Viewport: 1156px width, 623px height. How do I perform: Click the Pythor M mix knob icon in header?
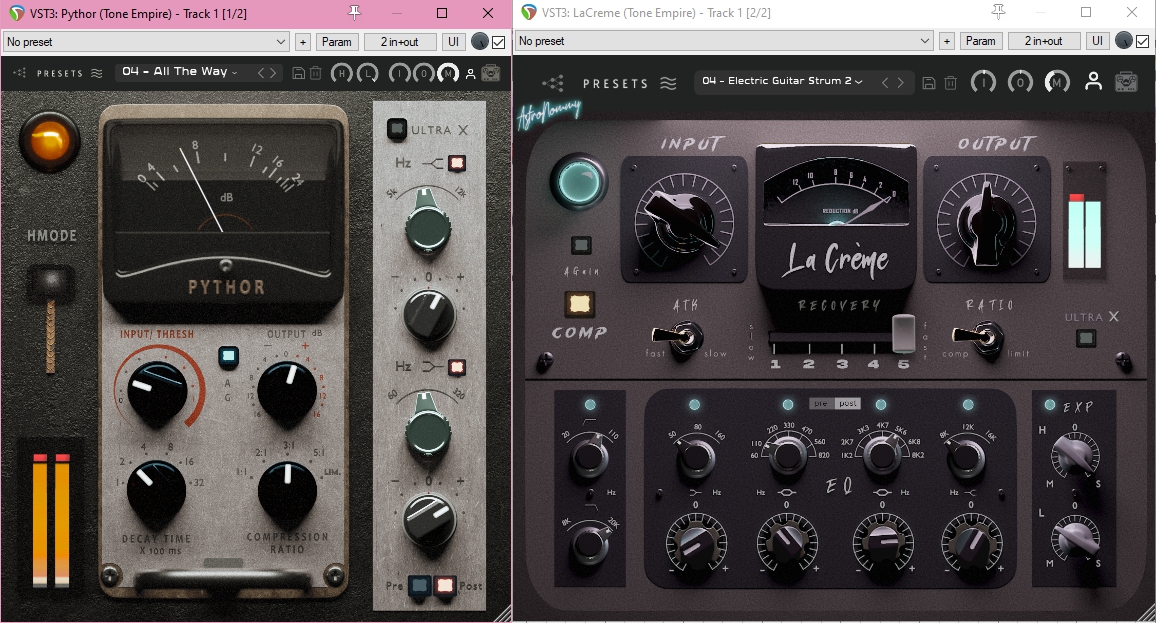click(448, 73)
